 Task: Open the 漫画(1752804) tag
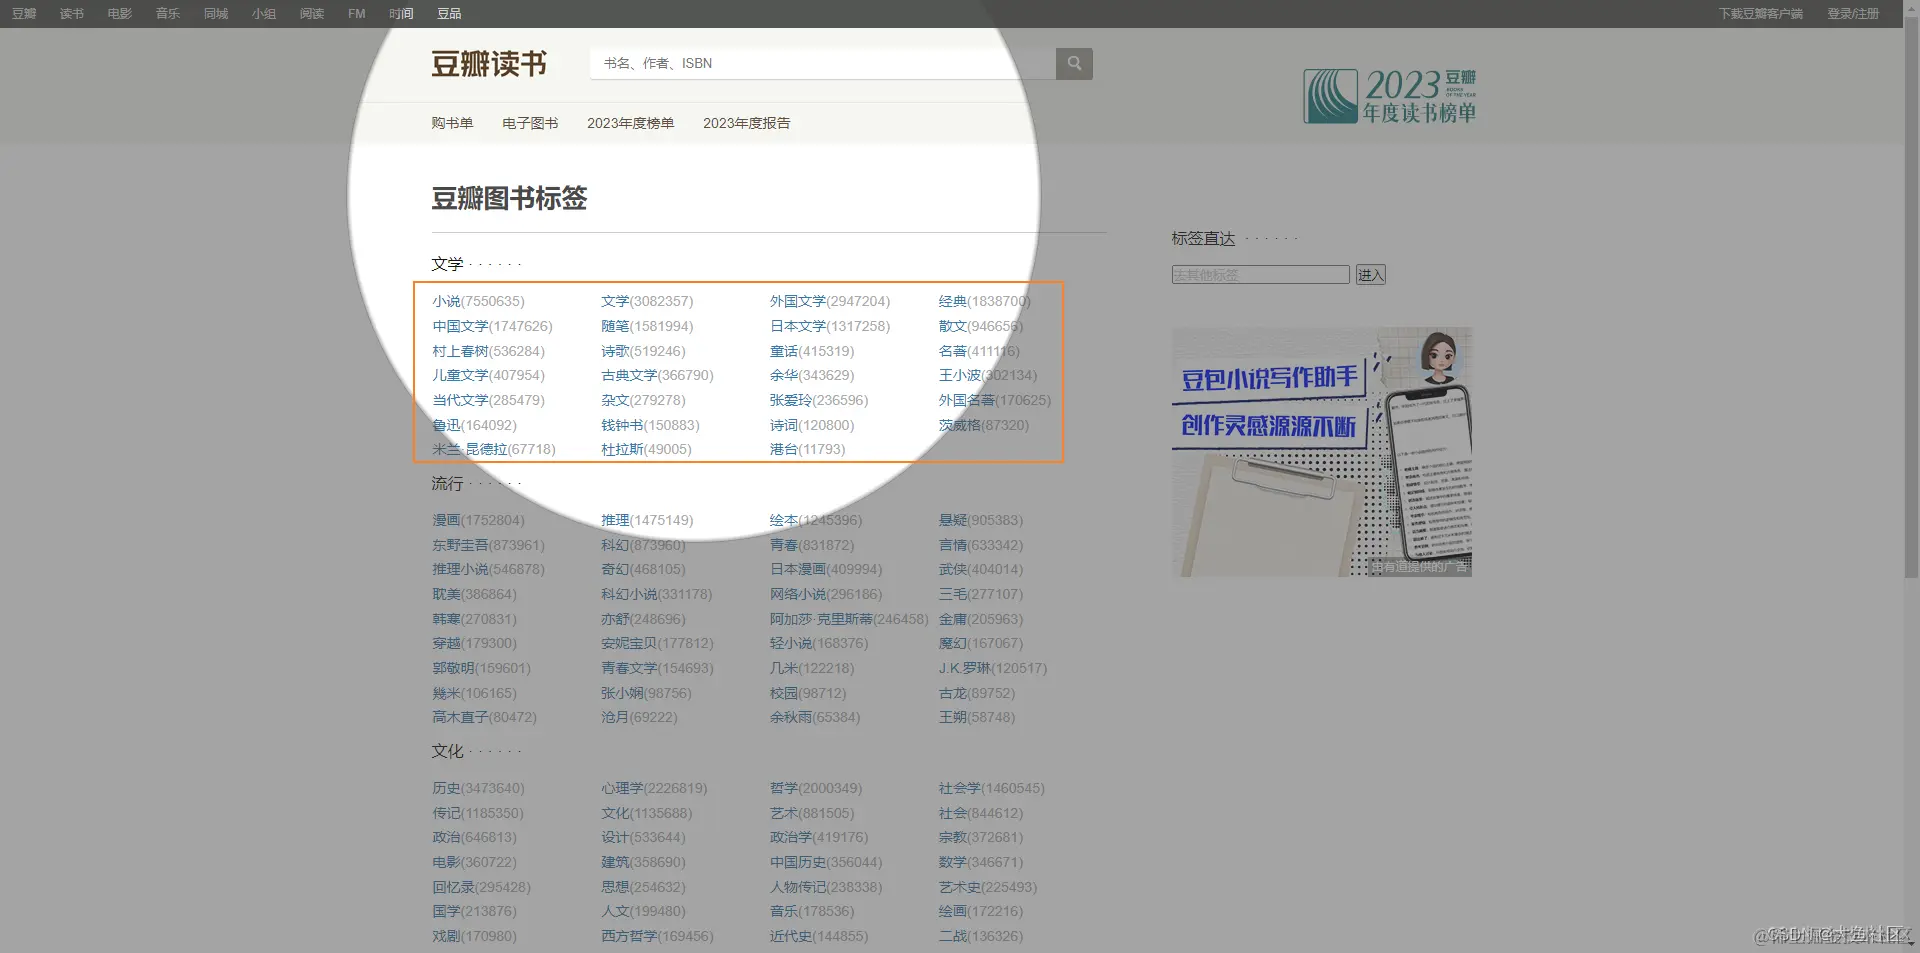[x=478, y=520]
